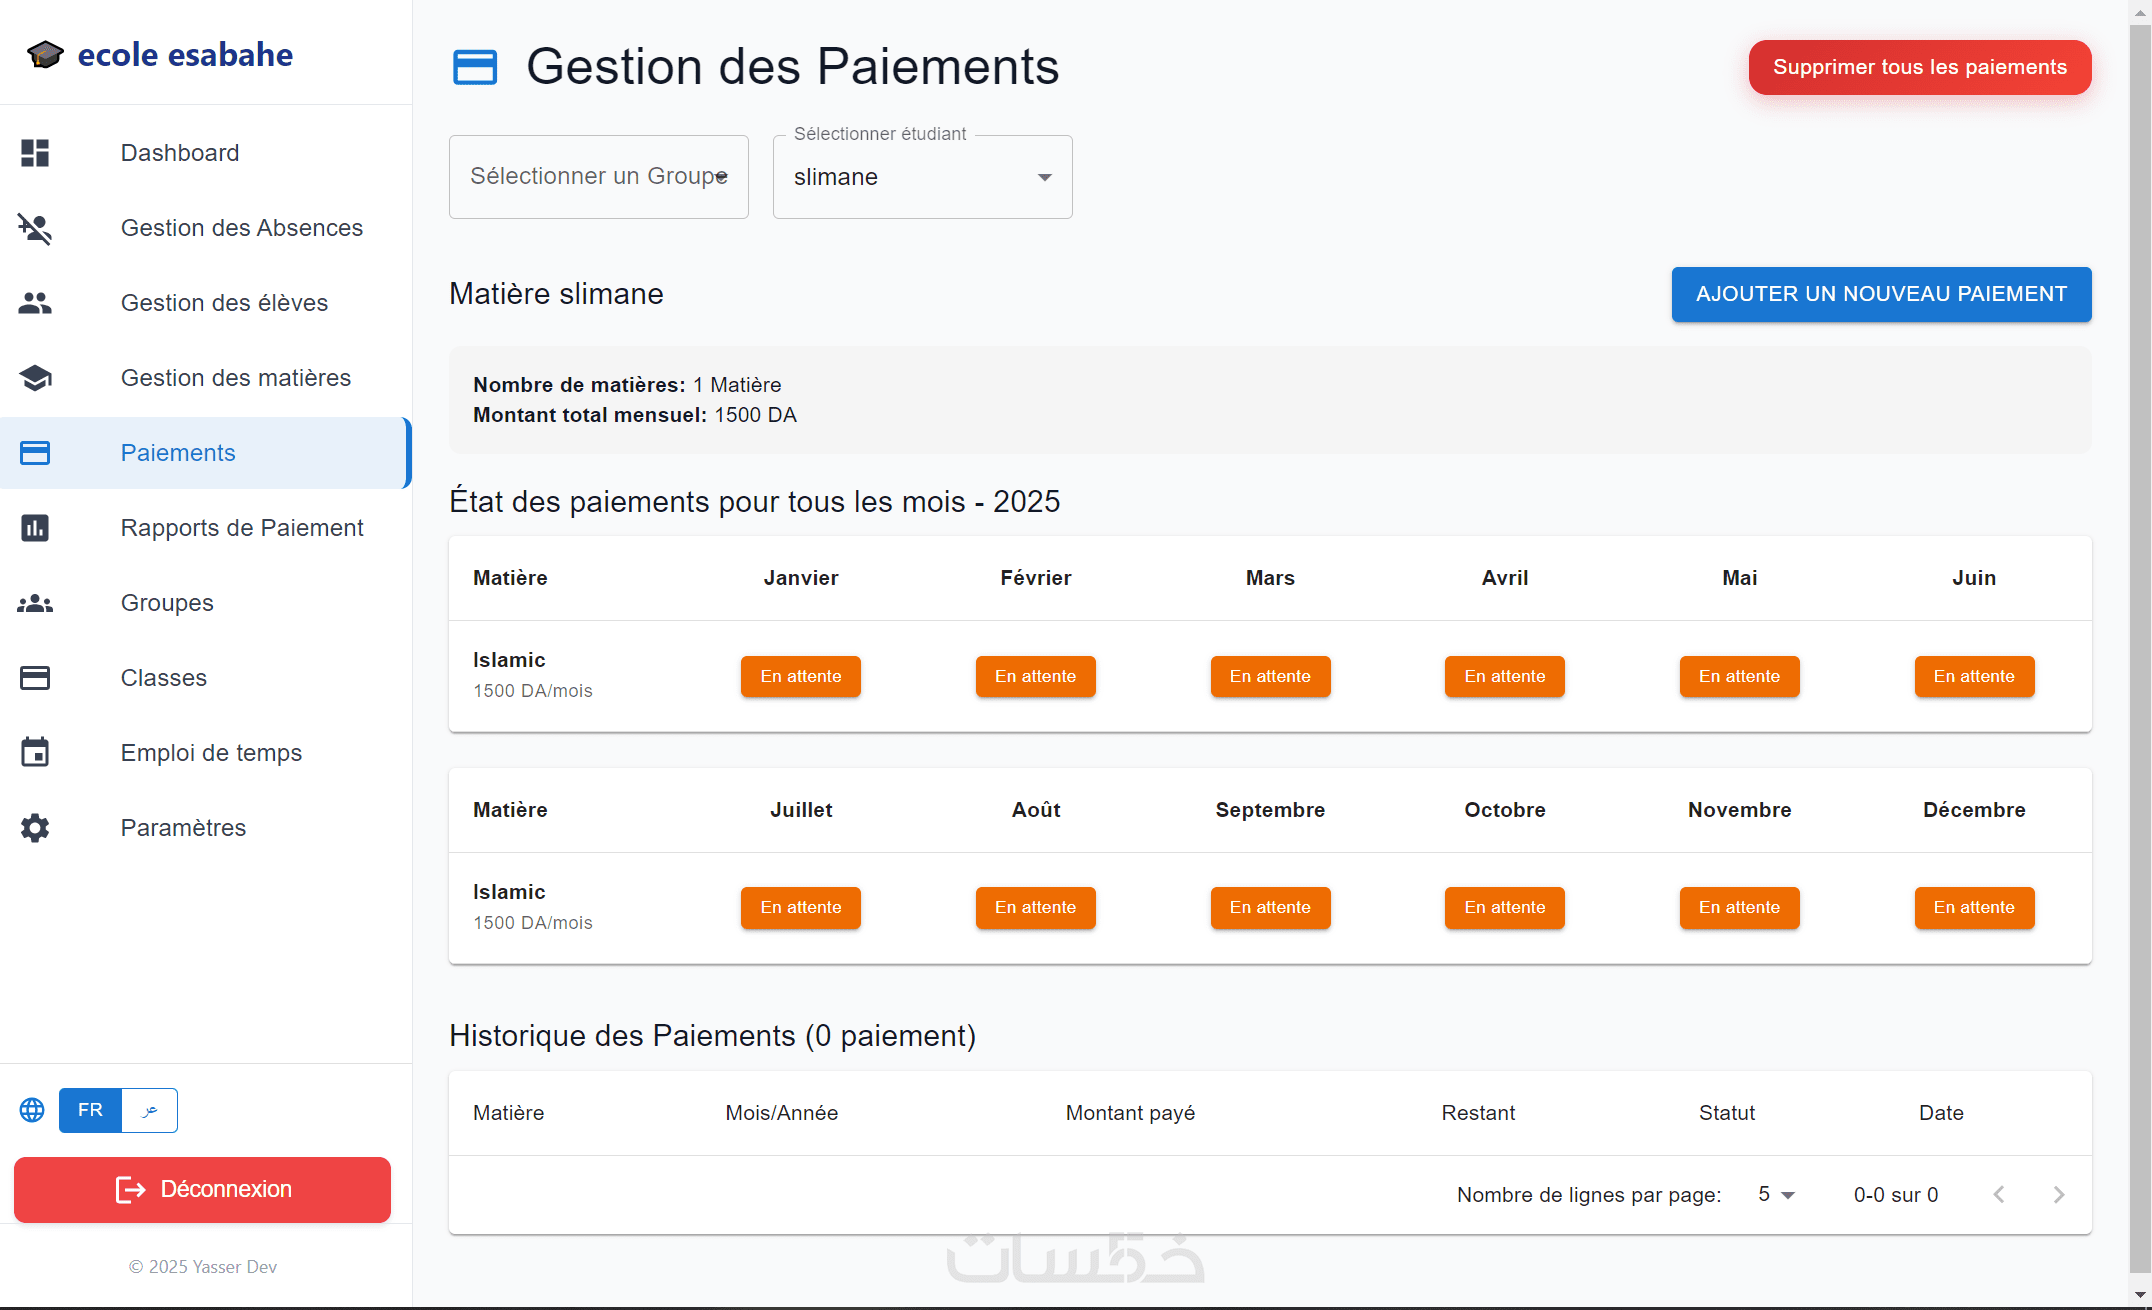Image resolution: width=2152 pixels, height=1310 pixels.
Task: Go to next page of payment history
Action: (2059, 1195)
